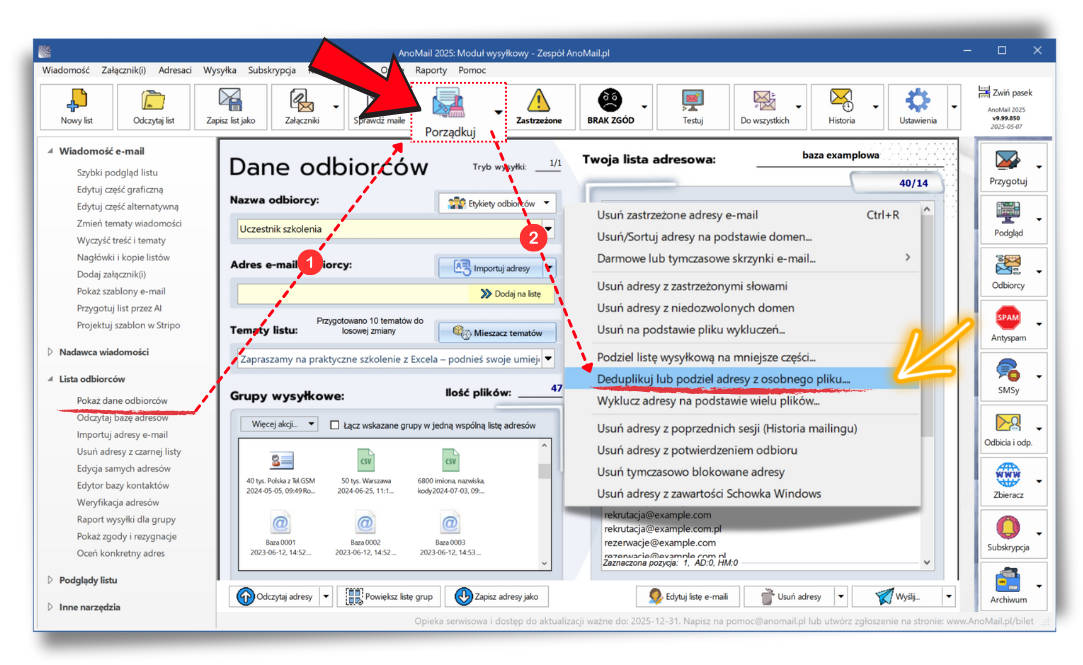Click the Odbicia i odp. sidebar icon

pyautogui.click(x=1008, y=423)
